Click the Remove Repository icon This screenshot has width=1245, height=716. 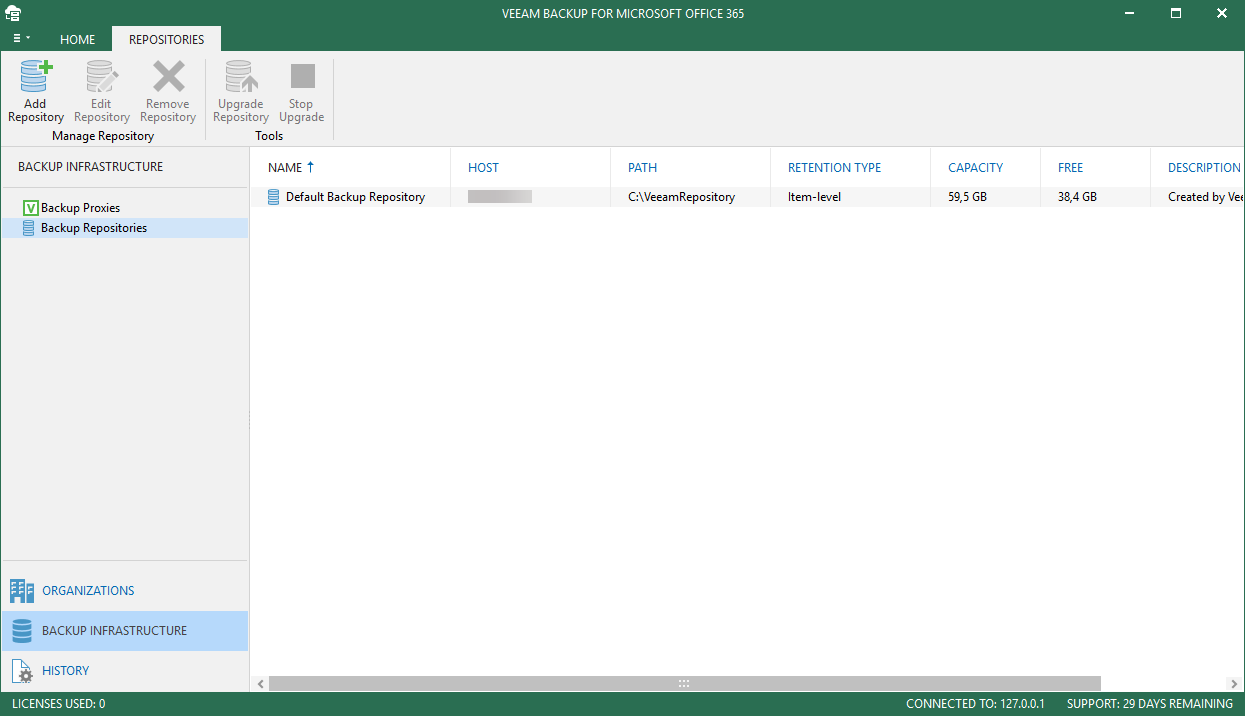click(x=168, y=77)
